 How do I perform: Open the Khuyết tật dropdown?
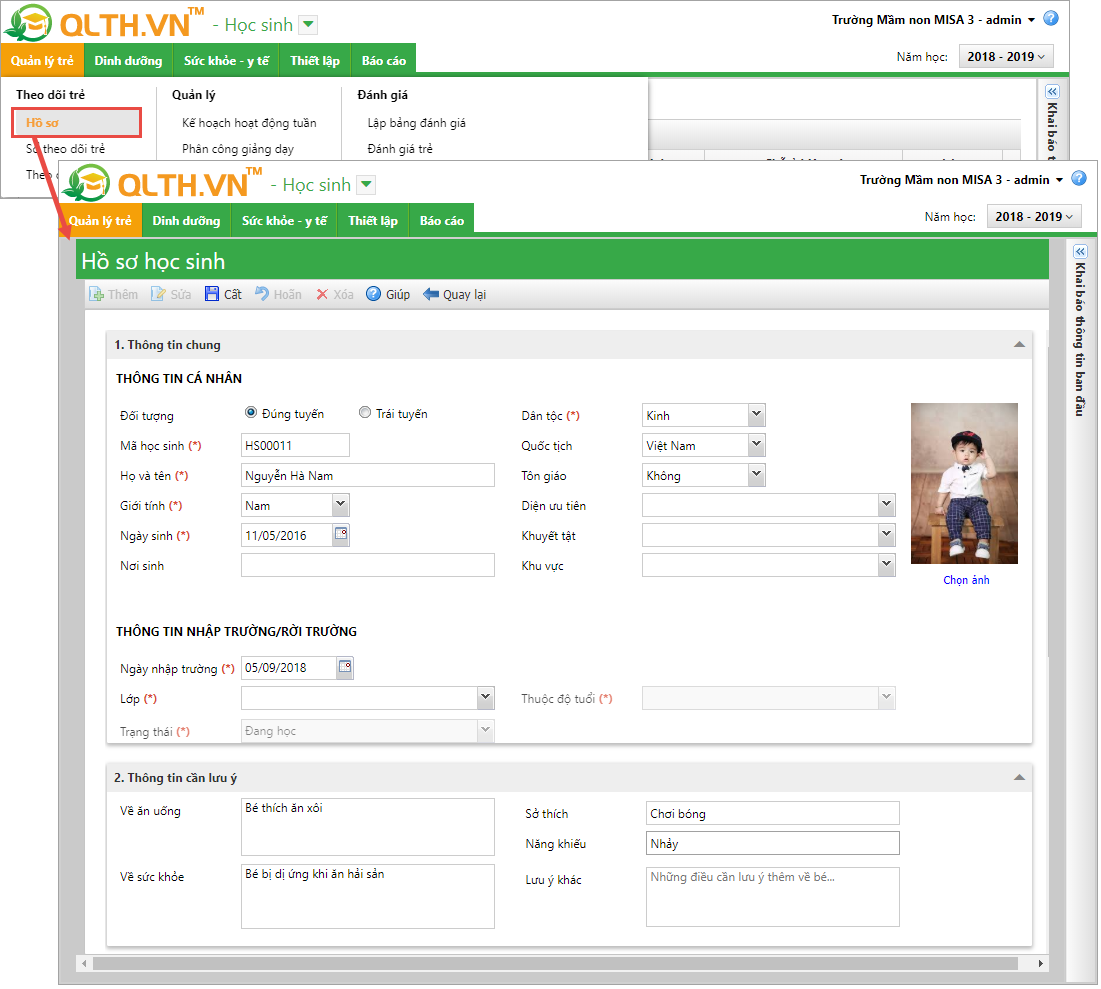pyautogui.click(x=887, y=535)
